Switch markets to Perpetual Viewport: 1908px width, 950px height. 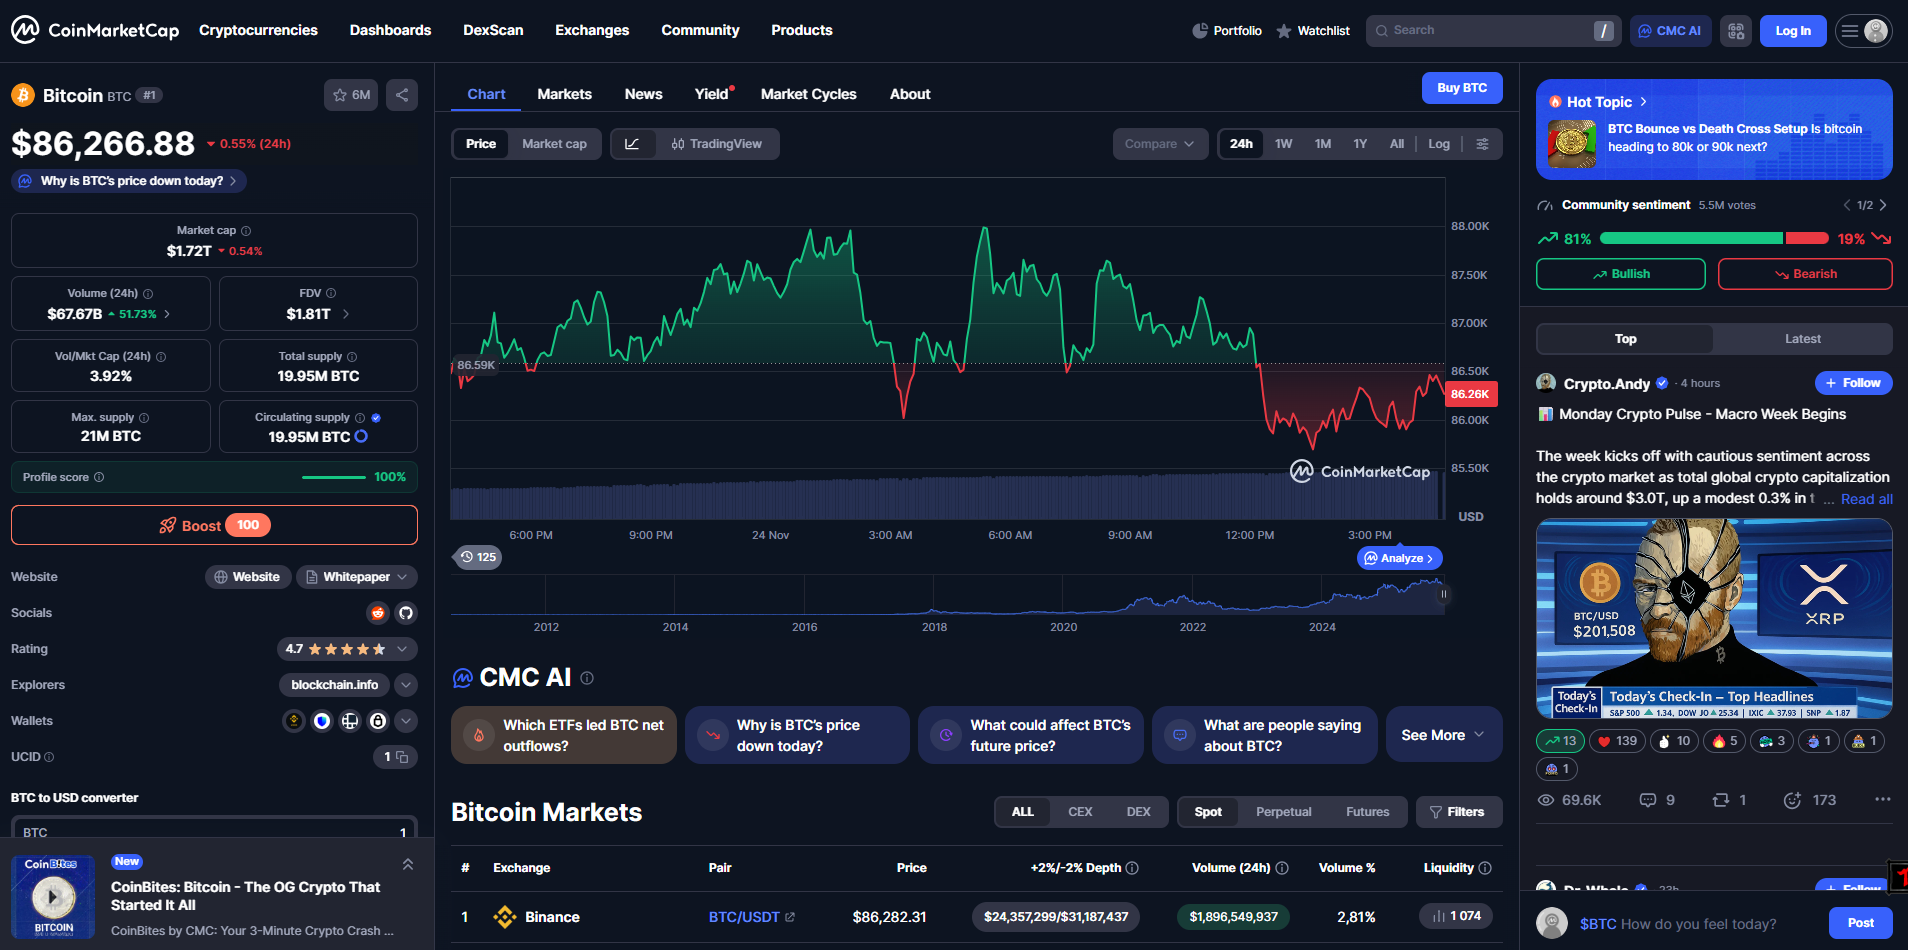(1284, 812)
